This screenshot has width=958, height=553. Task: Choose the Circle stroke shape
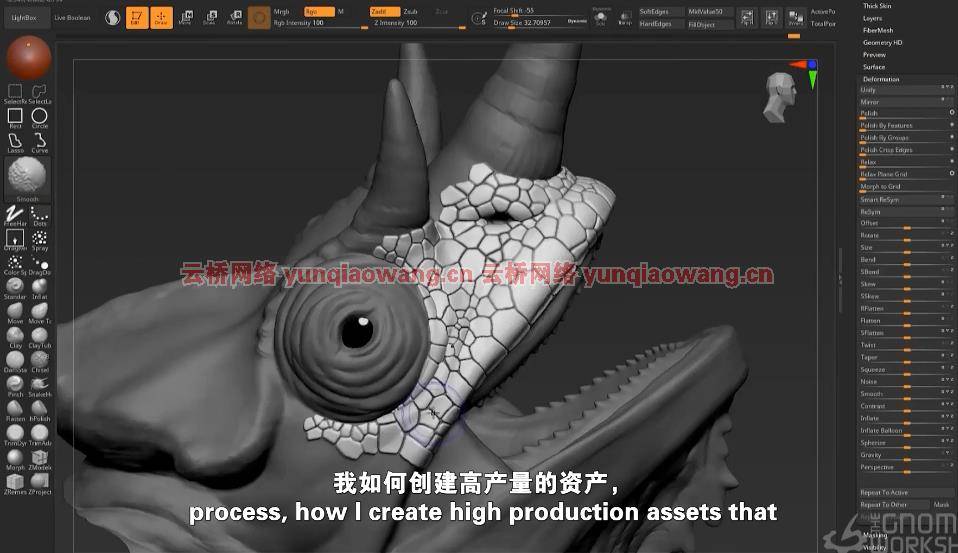[40, 117]
